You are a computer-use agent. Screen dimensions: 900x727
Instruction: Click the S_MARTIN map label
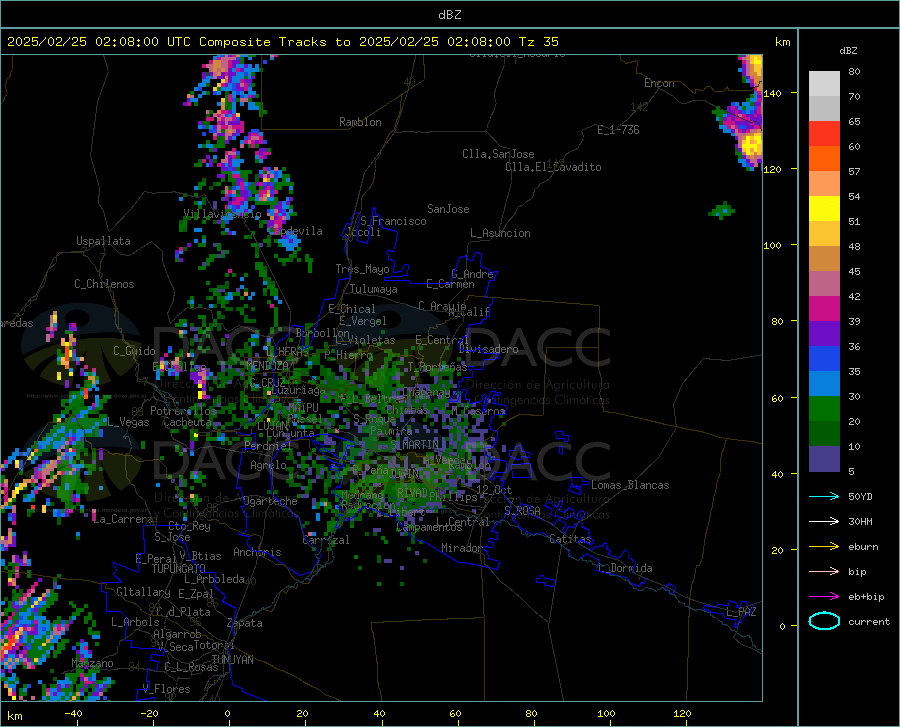click(x=415, y=444)
